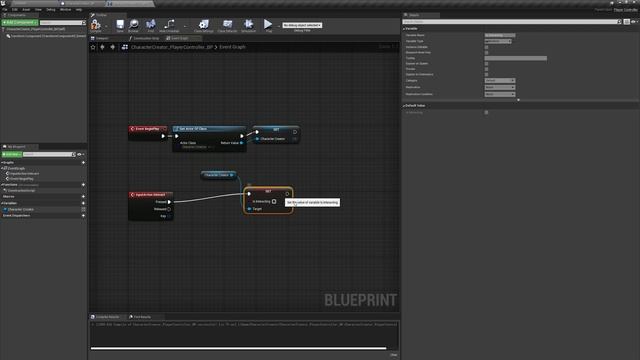Click the Key pin on InputAction Interact
The height and width of the screenshot is (360, 640).
tap(169, 216)
